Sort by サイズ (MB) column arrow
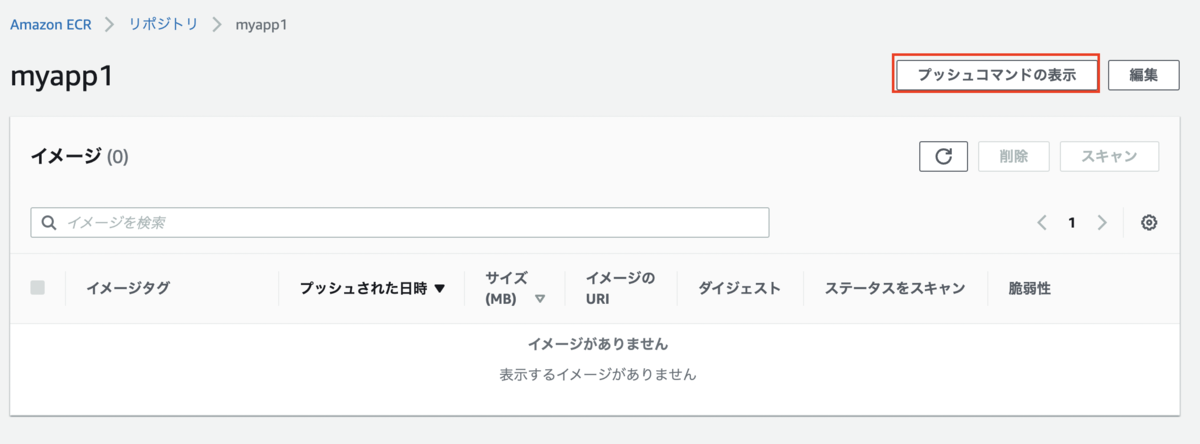Image resolution: width=1200 pixels, height=444 pixels. point(540,299)
